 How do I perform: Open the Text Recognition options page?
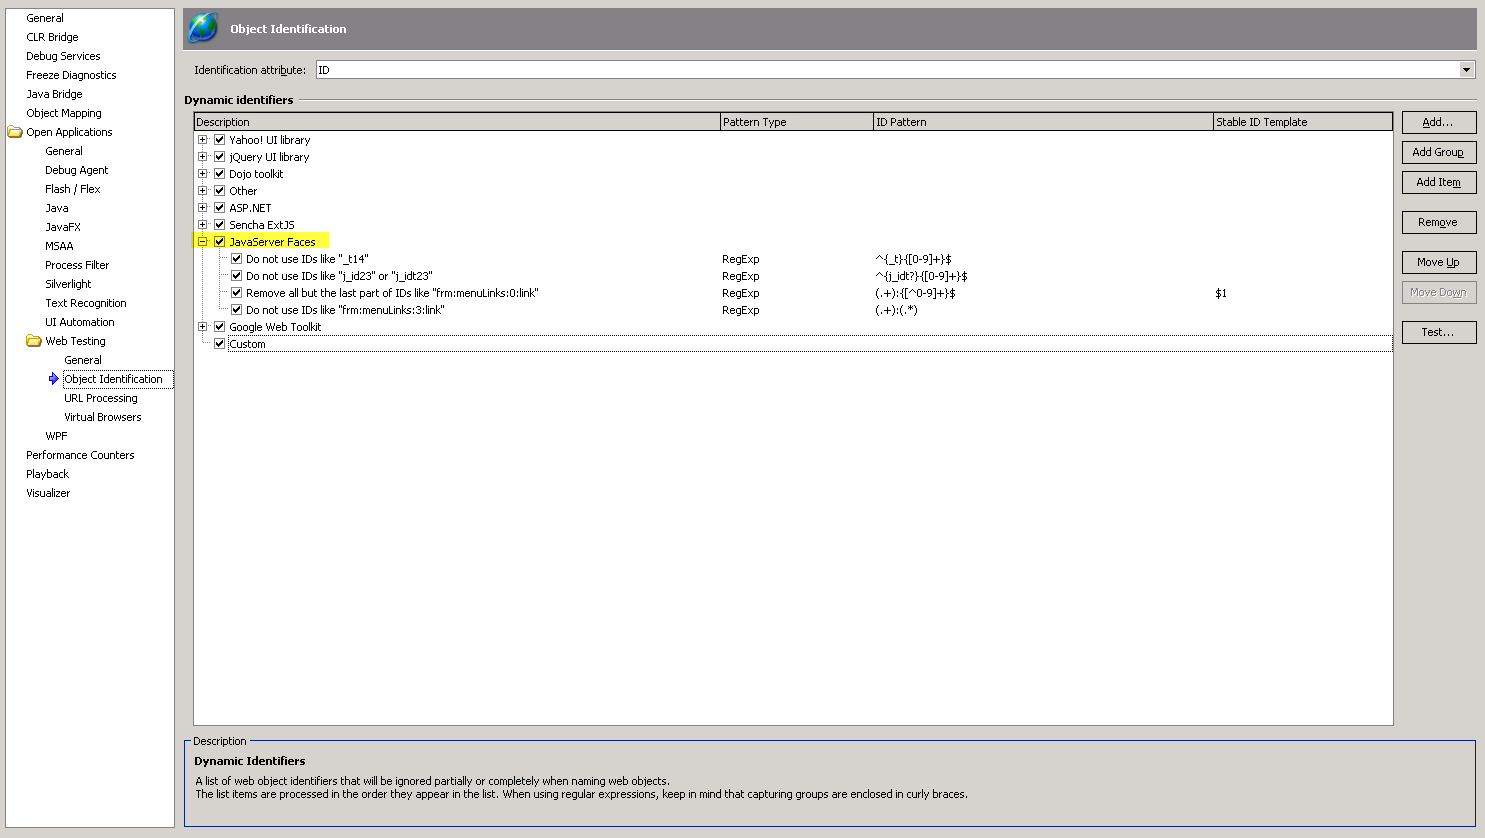click(86, 303)
